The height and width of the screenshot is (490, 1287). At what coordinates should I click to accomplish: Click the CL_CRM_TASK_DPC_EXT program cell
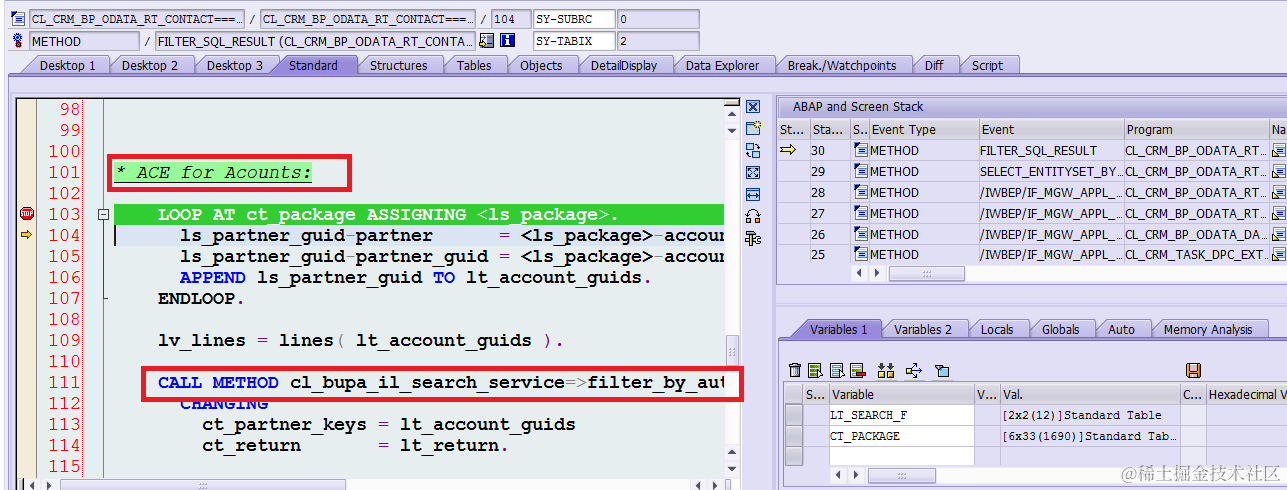coord(1196,254)
